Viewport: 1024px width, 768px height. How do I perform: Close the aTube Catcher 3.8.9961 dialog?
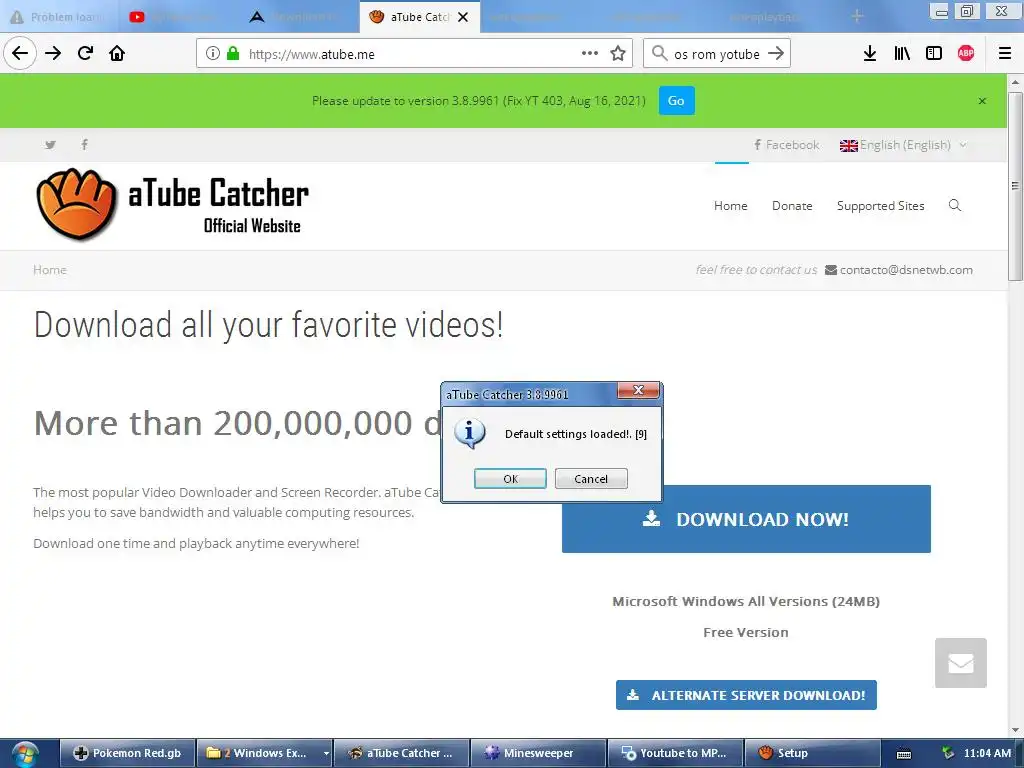(638, 391)
